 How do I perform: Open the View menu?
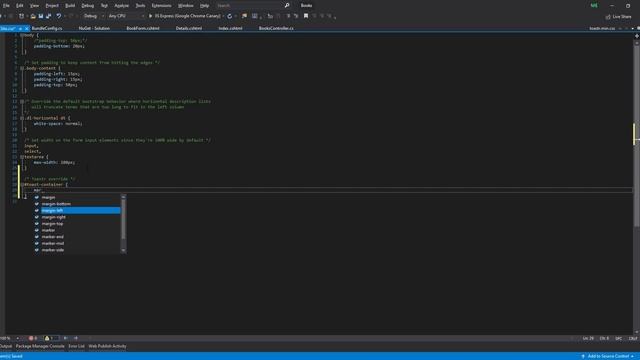click(x=35, y=6)
